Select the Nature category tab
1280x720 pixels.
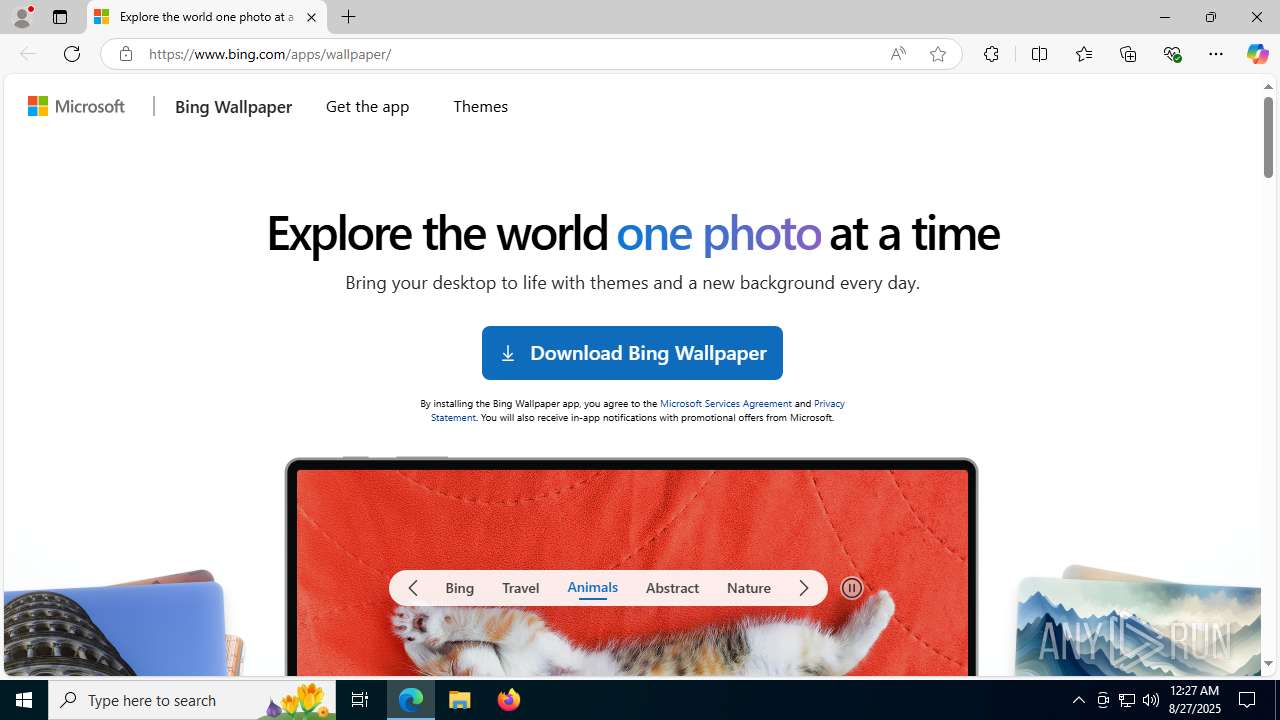(749, 588)
